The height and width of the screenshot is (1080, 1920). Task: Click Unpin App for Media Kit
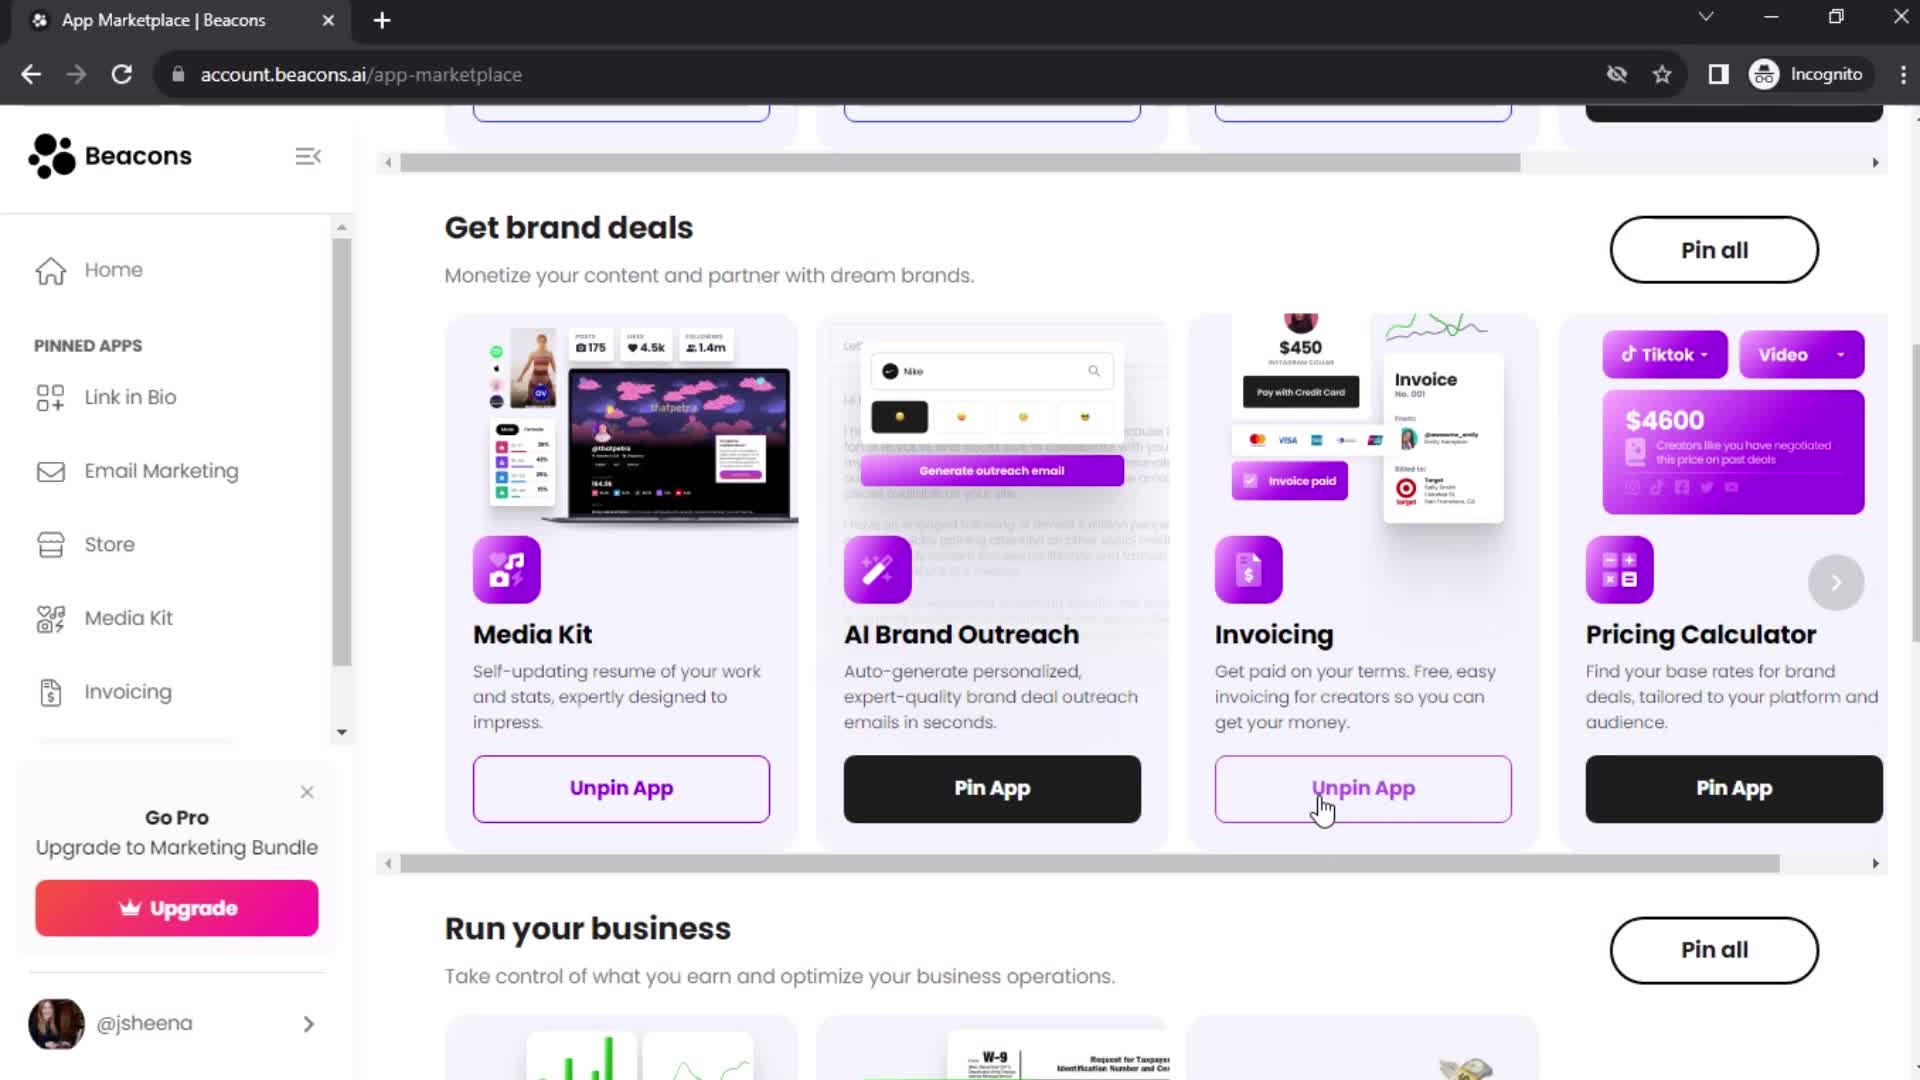click(x=621, y=787)
